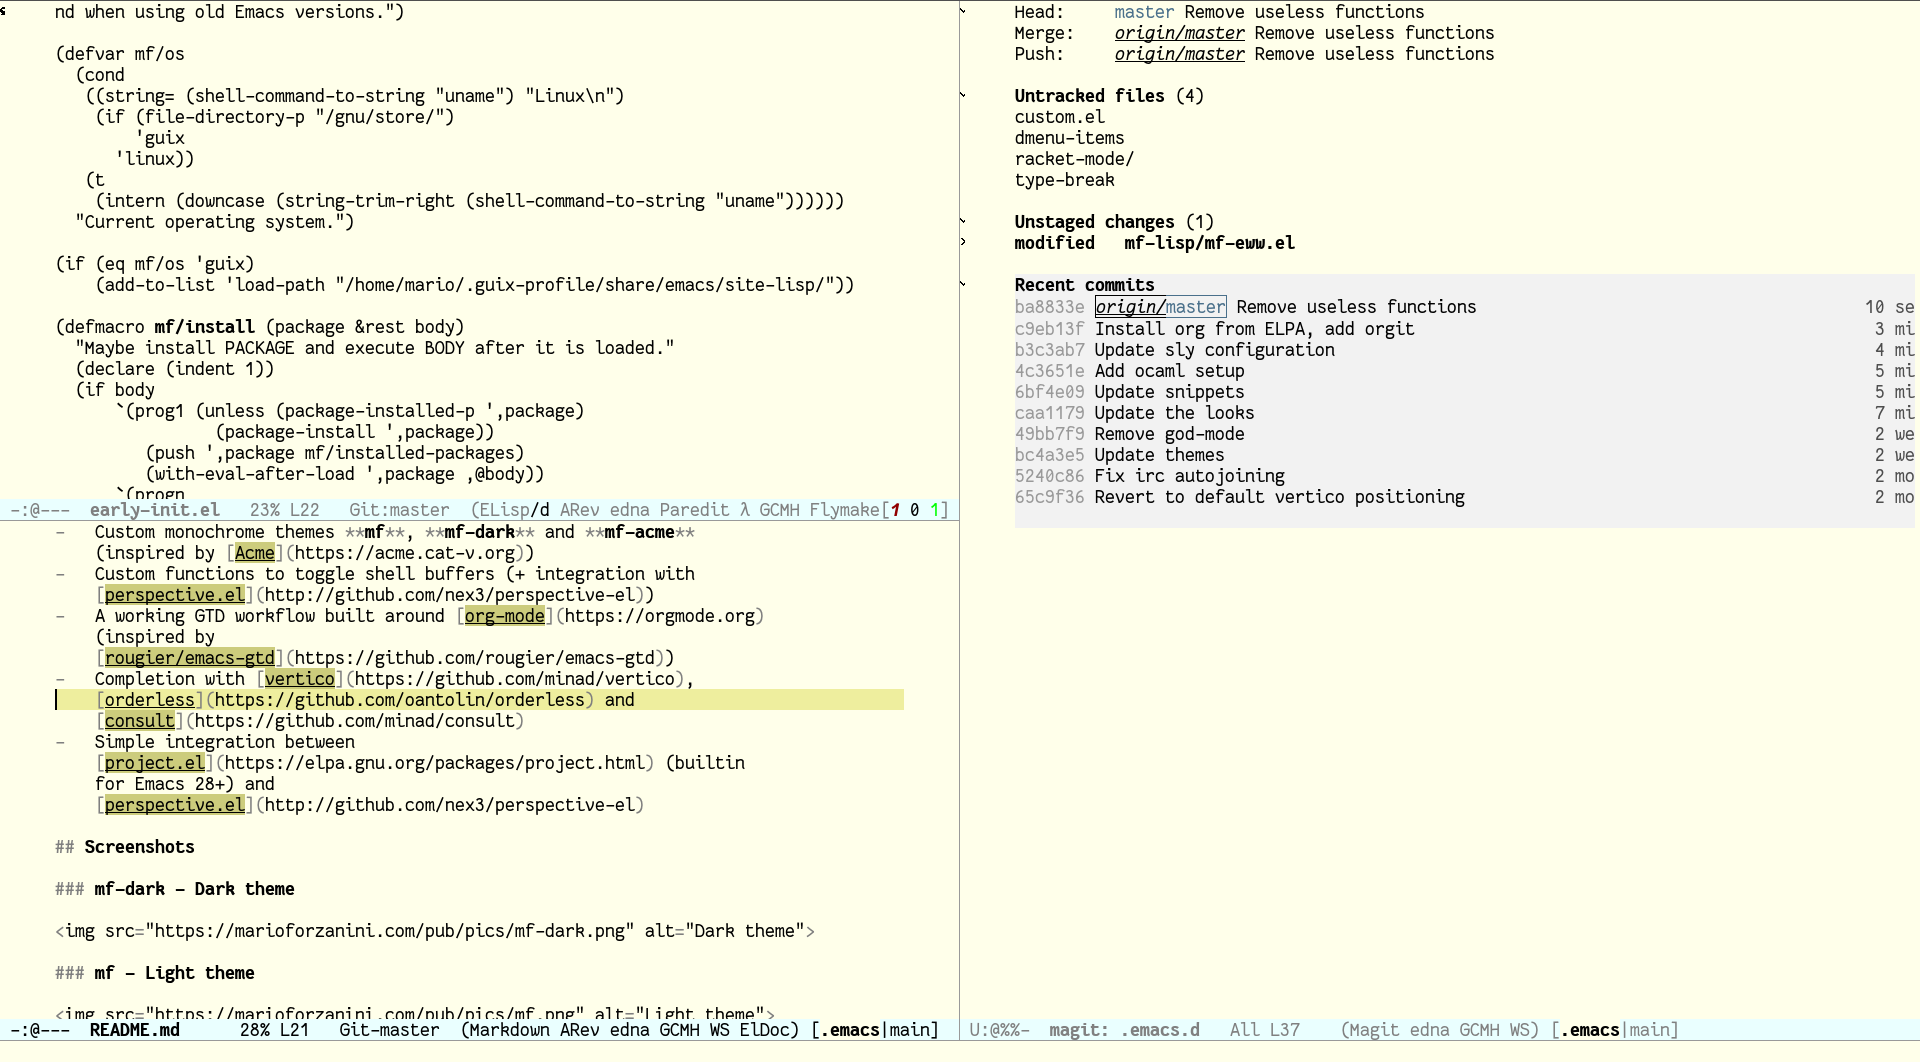
Task: Click the .emacs perspective in README mode line
Action: pyautogui.click(x=849, y=1030)
